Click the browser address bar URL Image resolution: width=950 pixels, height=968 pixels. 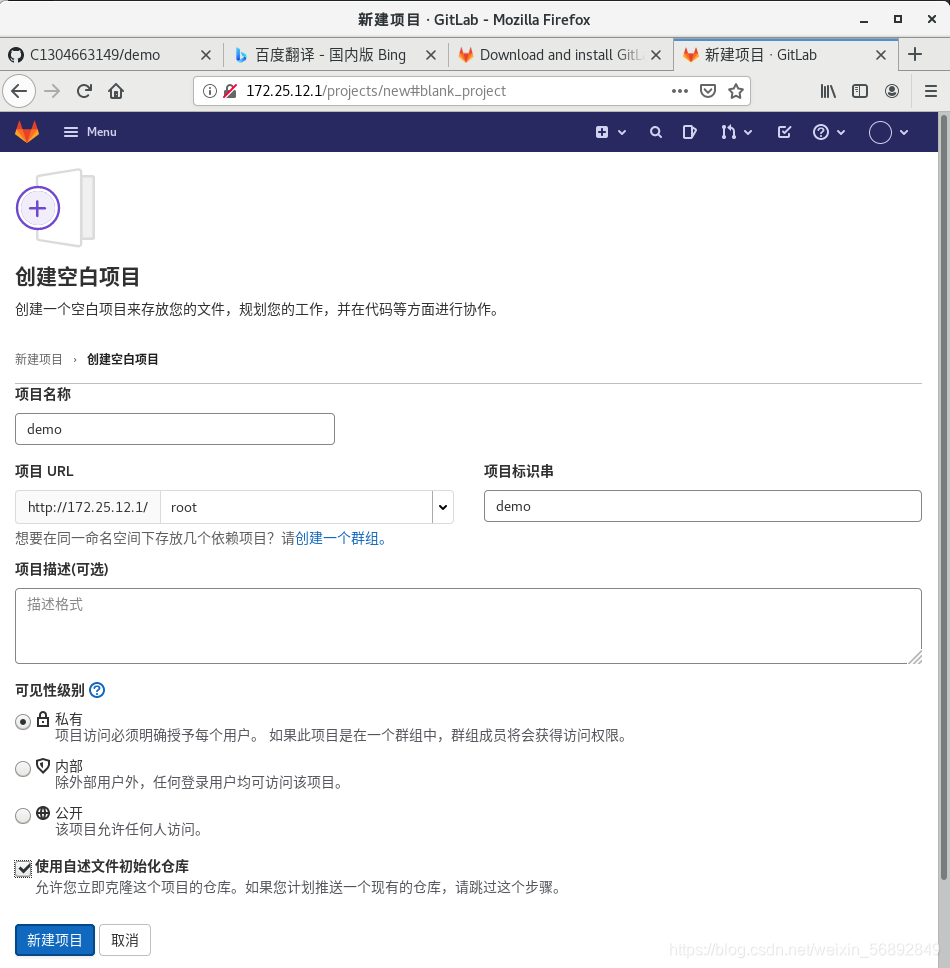(x=376, y=91)
